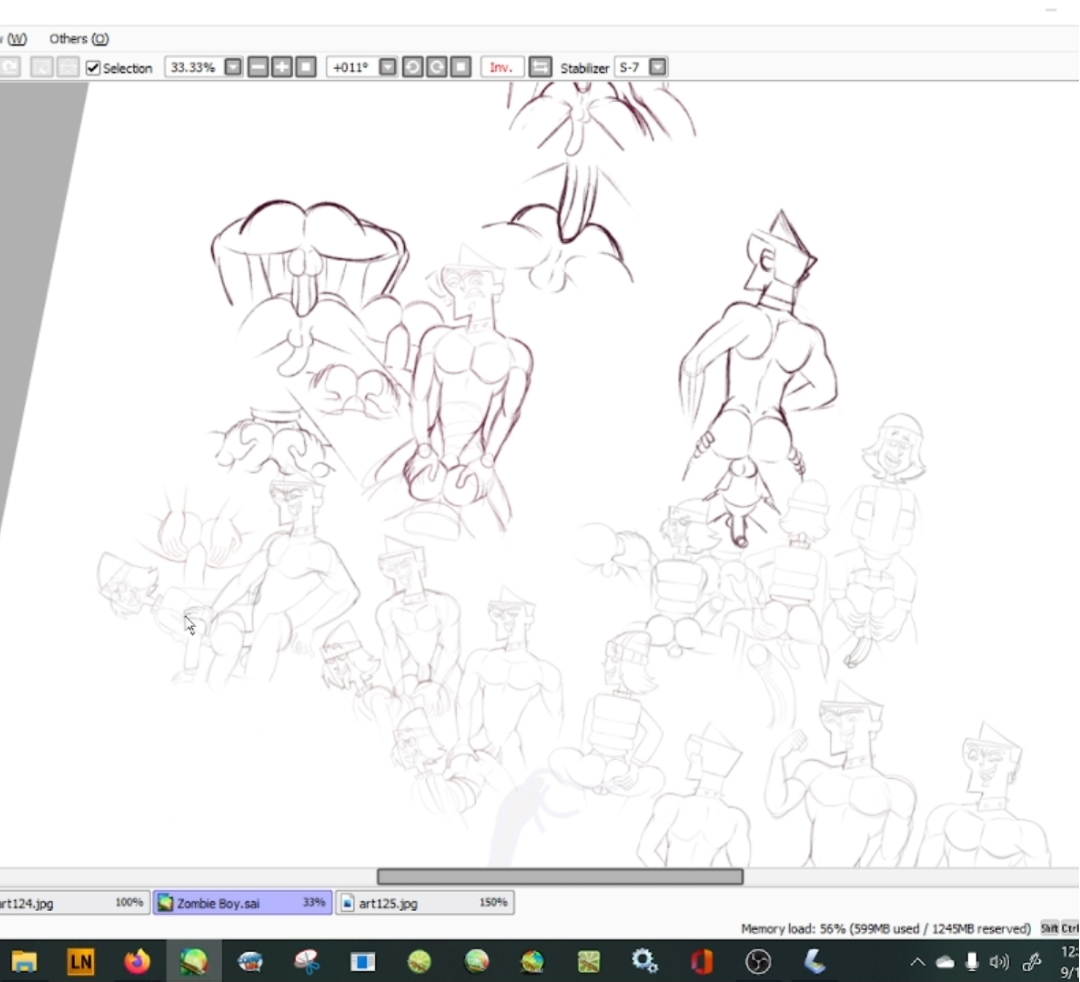
Task: Rotate the canvas view counterclockwise
Action: point(412,67)
